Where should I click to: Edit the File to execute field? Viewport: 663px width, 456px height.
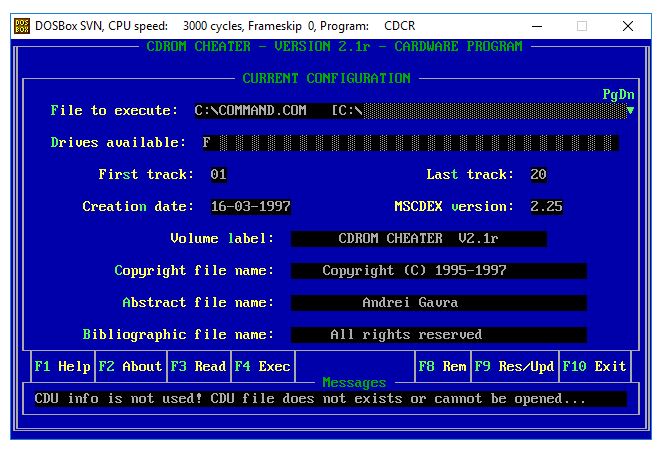[410, 111]
